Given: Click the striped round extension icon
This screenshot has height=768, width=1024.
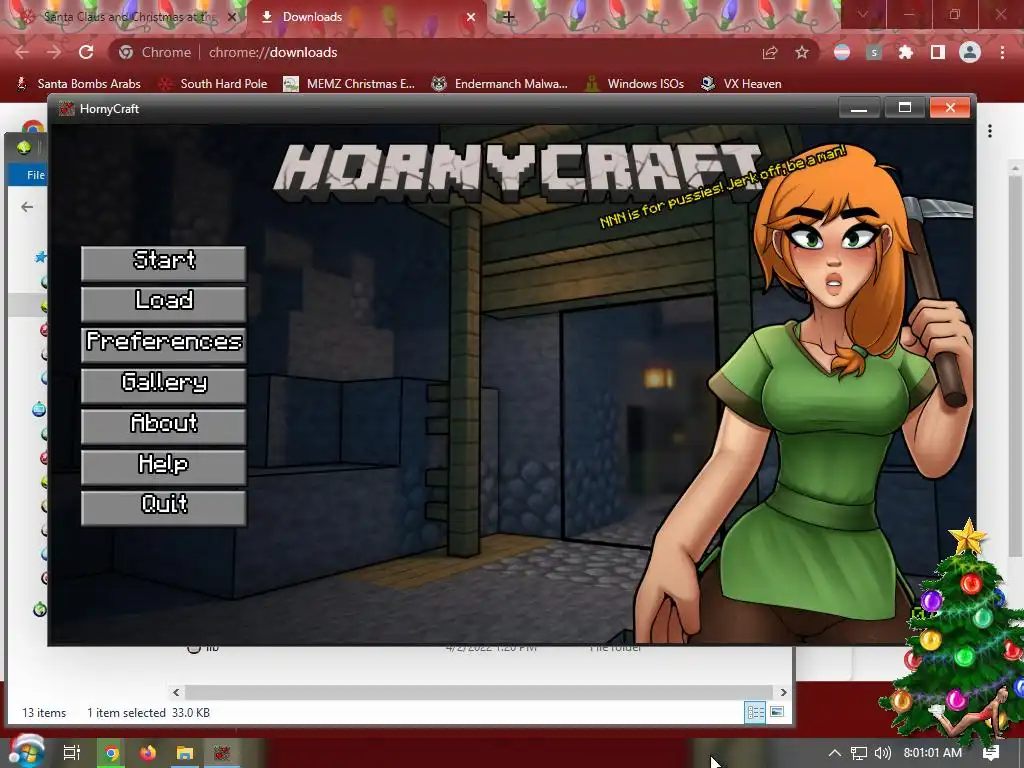Looking at the screenshot, I should pyautogui.click(x=842, y=52).
